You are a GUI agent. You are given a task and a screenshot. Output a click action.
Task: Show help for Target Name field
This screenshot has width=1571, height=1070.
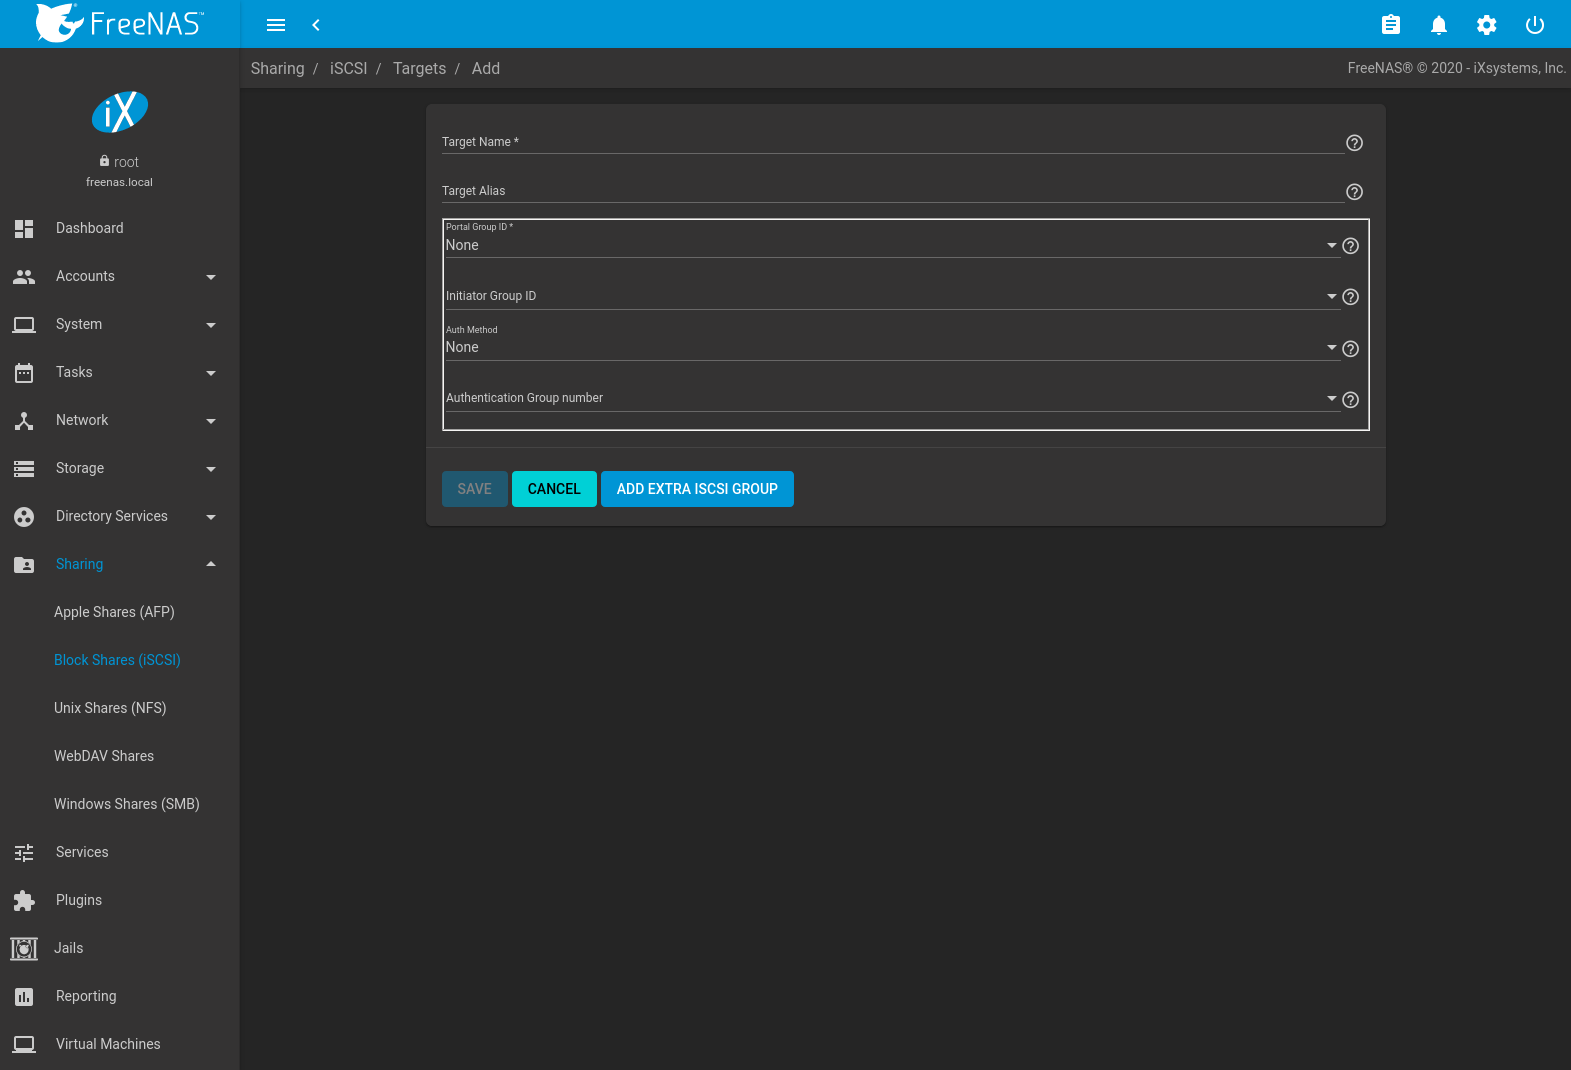pyautogui.click(x=1354, y=143)
